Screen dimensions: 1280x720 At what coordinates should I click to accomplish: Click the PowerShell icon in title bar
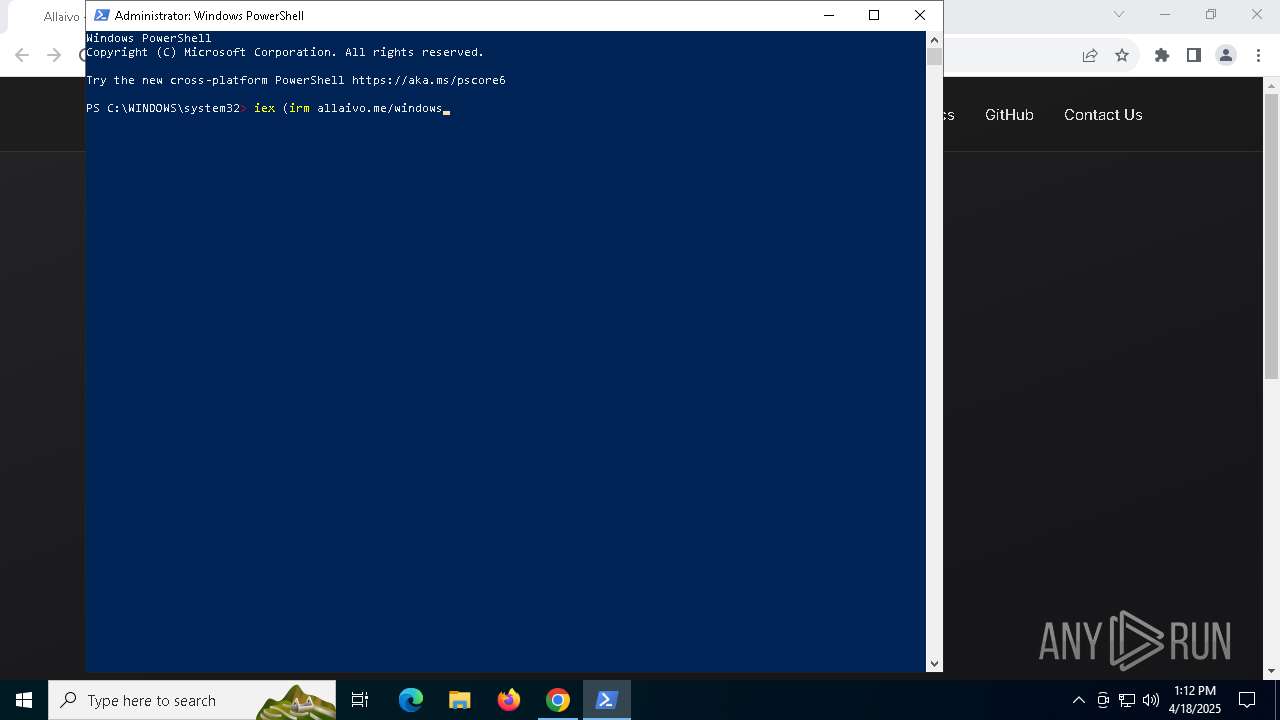pyautogui.click(x=101, y=15)
